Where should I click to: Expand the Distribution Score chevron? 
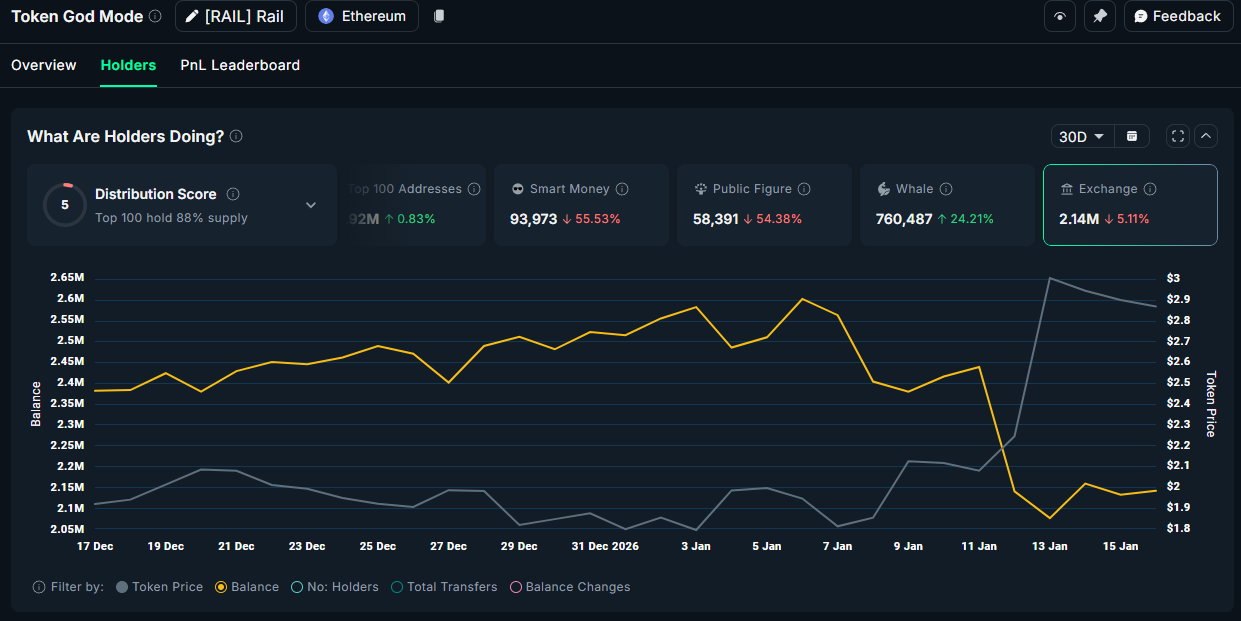(311, 205)
